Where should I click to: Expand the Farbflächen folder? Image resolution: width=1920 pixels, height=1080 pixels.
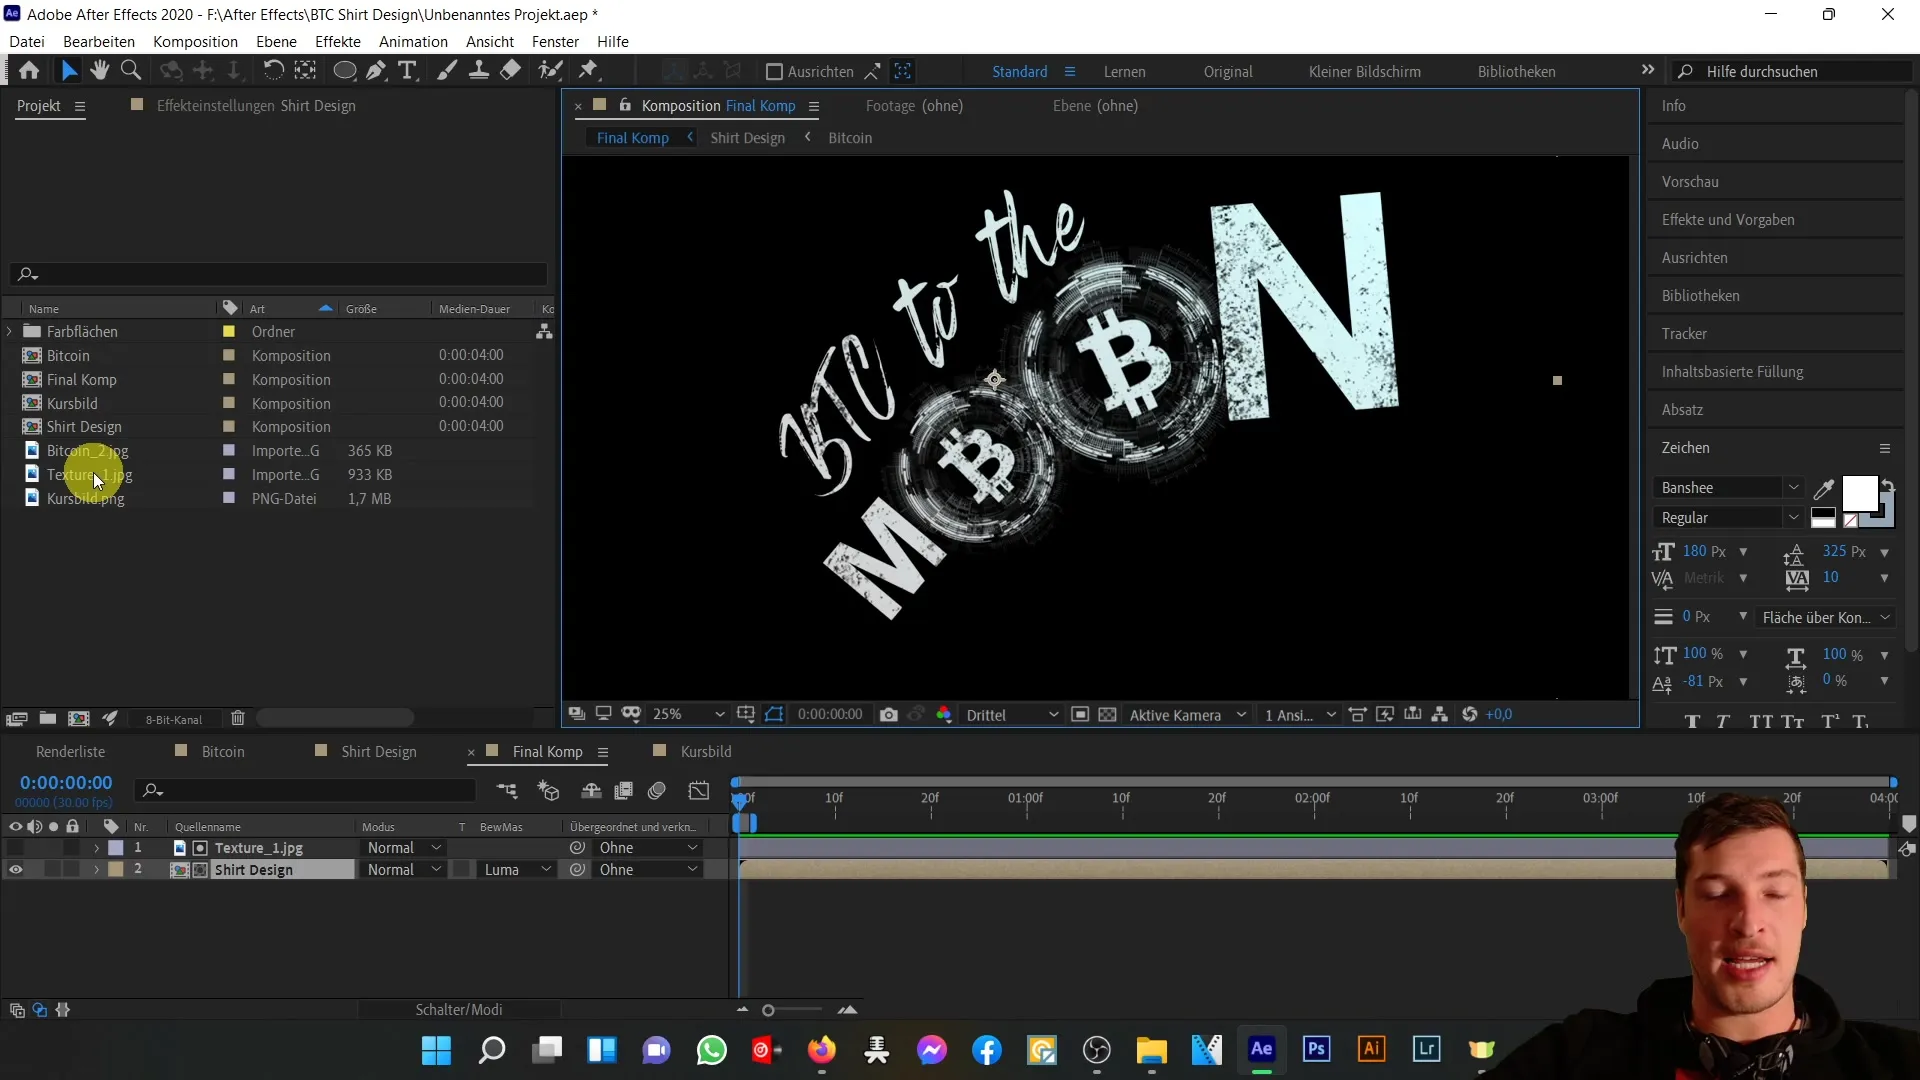point(10,331)
